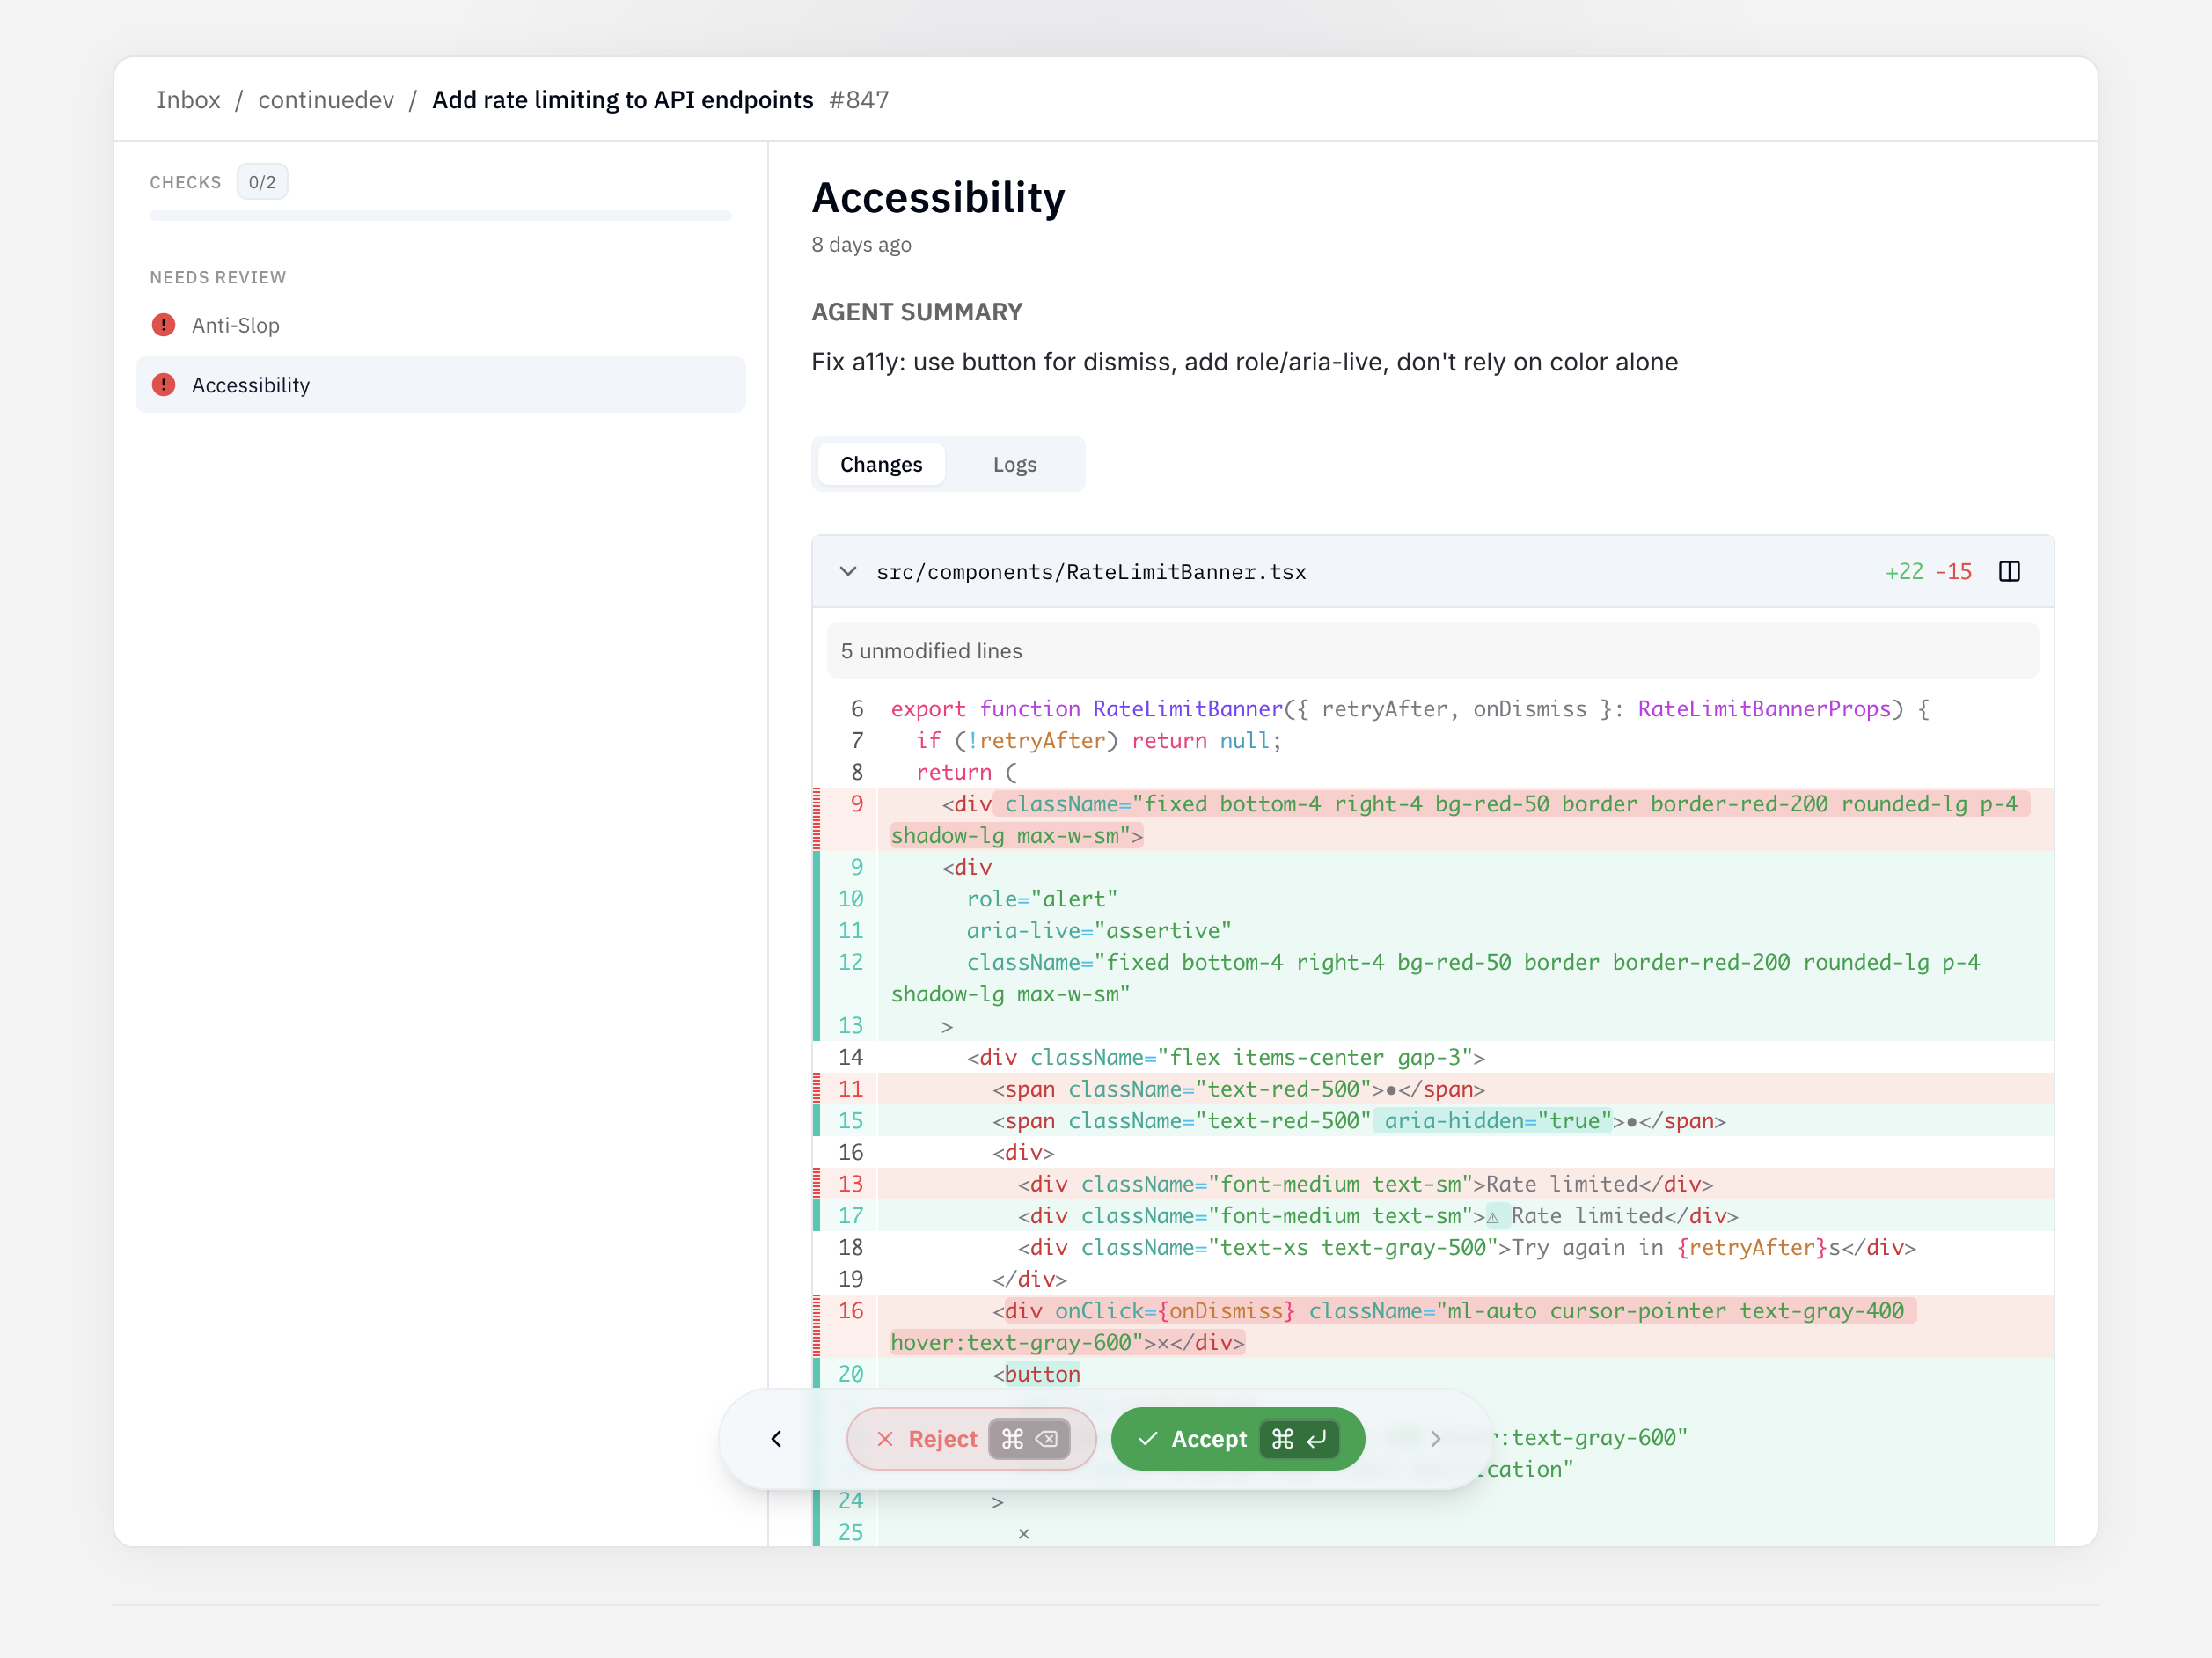Open the Inbox breadcrumb
This screenshot has height=1658, width=2212.
coord(188,99)
